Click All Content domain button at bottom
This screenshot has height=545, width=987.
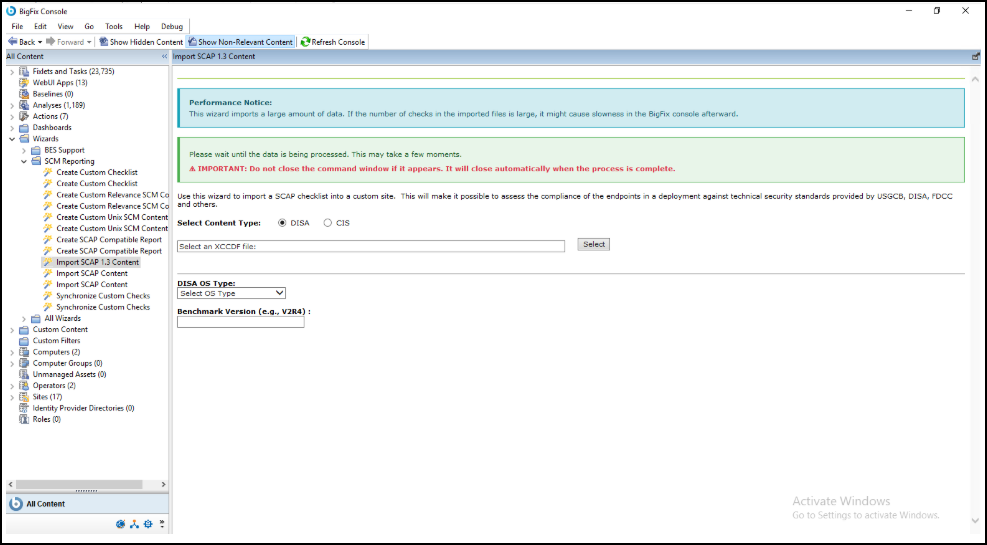[x=85, y=504]
